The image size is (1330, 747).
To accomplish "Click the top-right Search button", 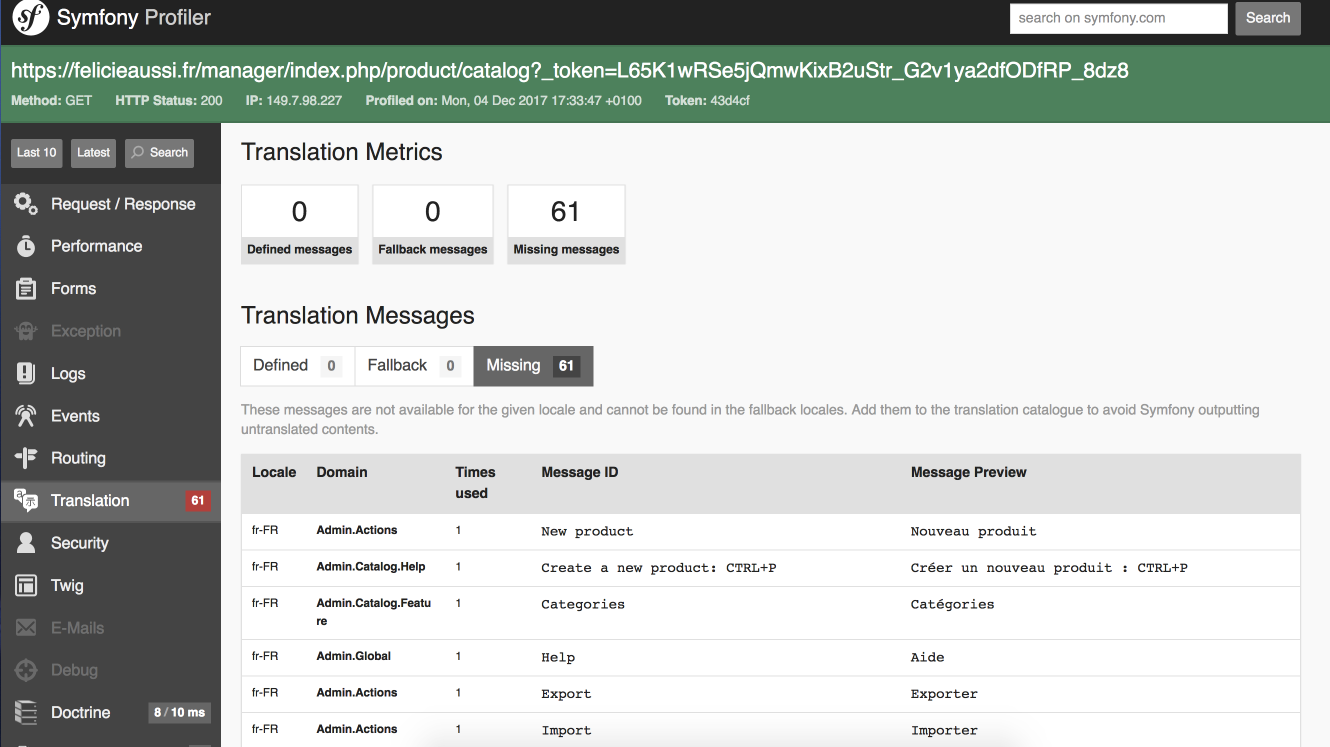I will point(1268,18).
